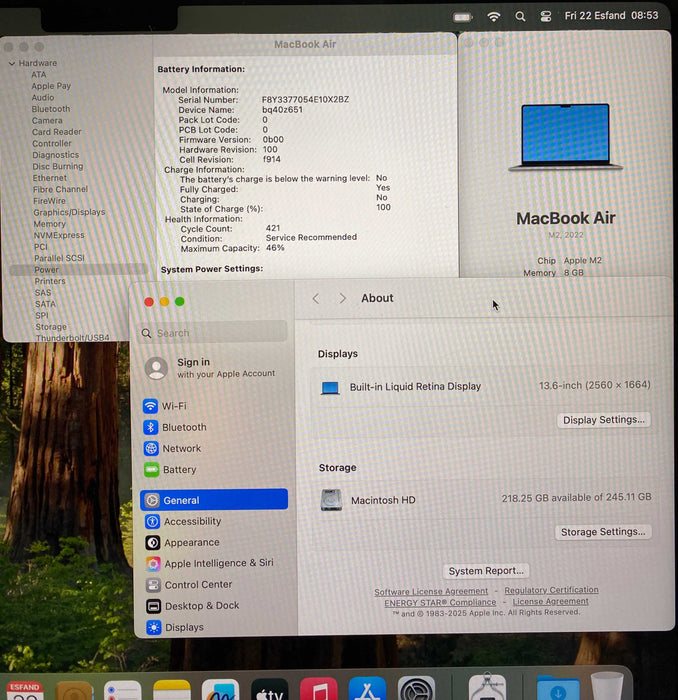Screen dimensions: 678x700
Task: Open Calendar from the Dock
Action: 25,691
